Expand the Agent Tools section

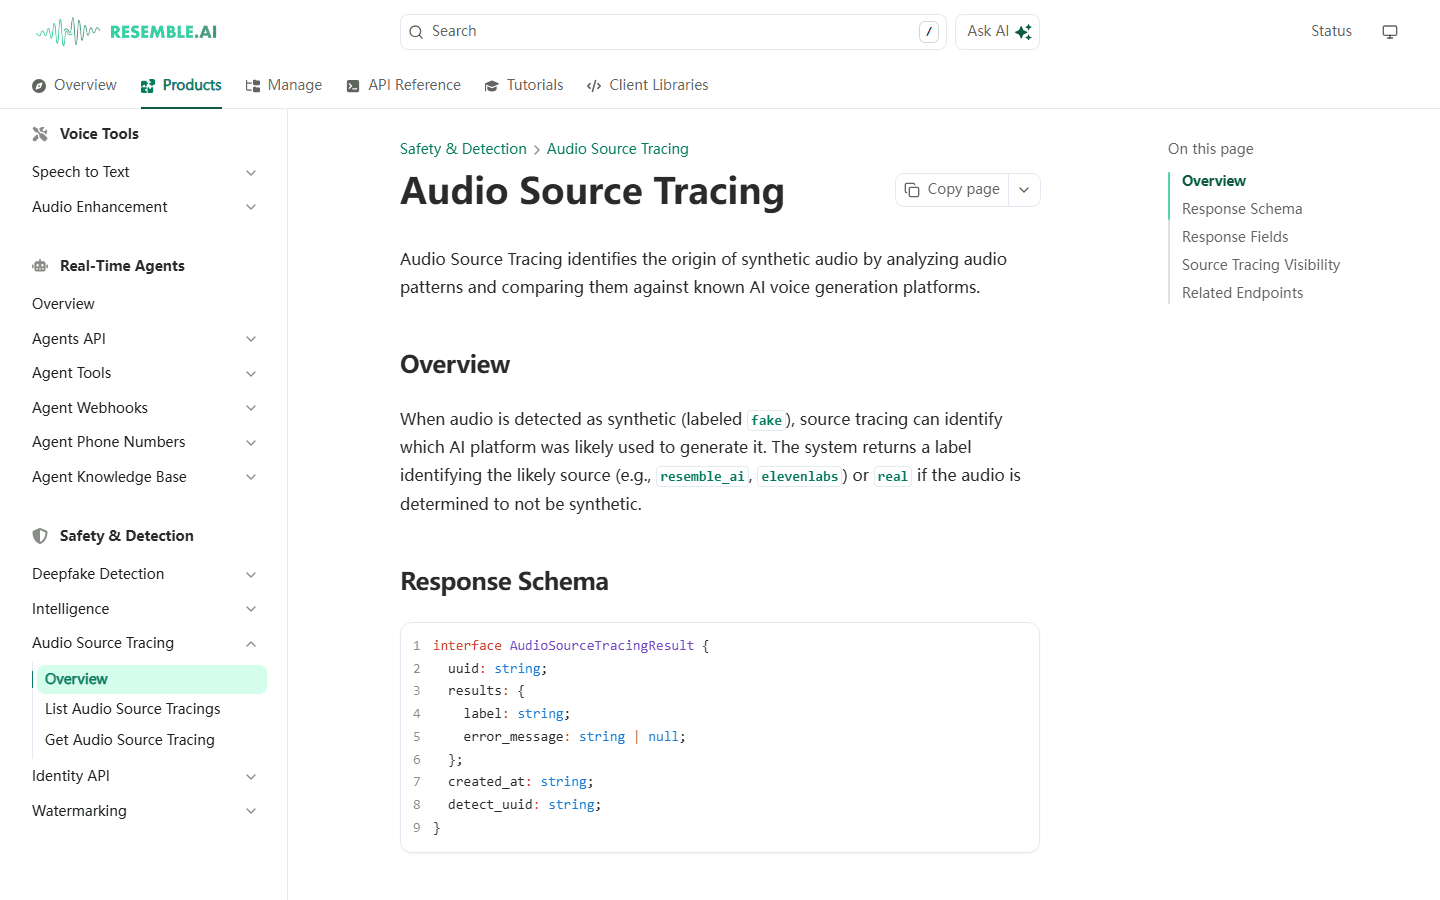coord(251,374)
